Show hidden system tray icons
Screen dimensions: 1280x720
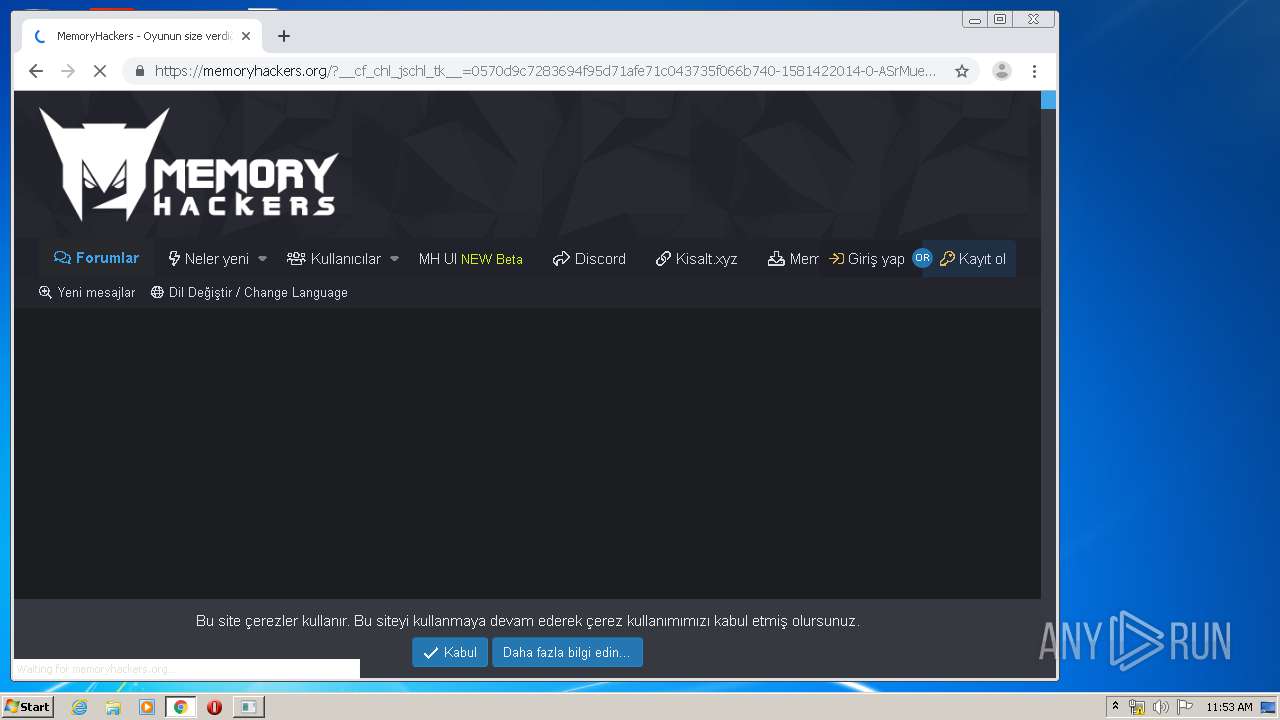pyautogui.click(x=1115, y=707)
